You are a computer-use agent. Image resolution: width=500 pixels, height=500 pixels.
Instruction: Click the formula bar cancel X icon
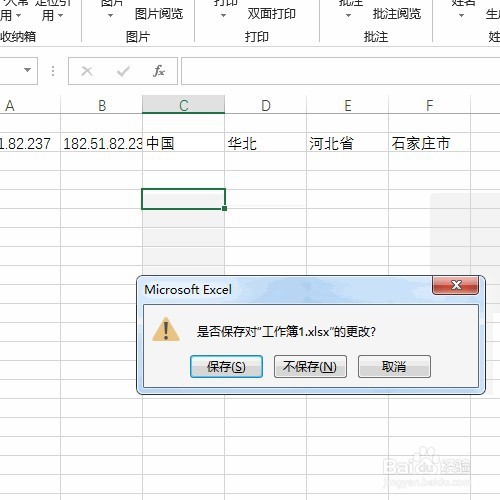(x=87, y=71)
